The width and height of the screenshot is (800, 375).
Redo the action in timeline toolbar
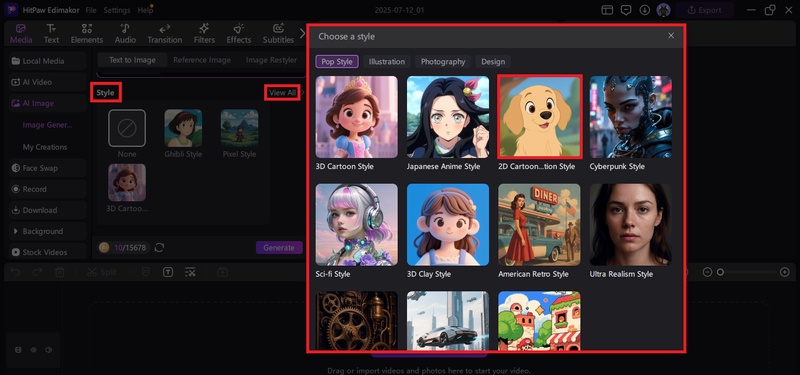click(37, 272)
